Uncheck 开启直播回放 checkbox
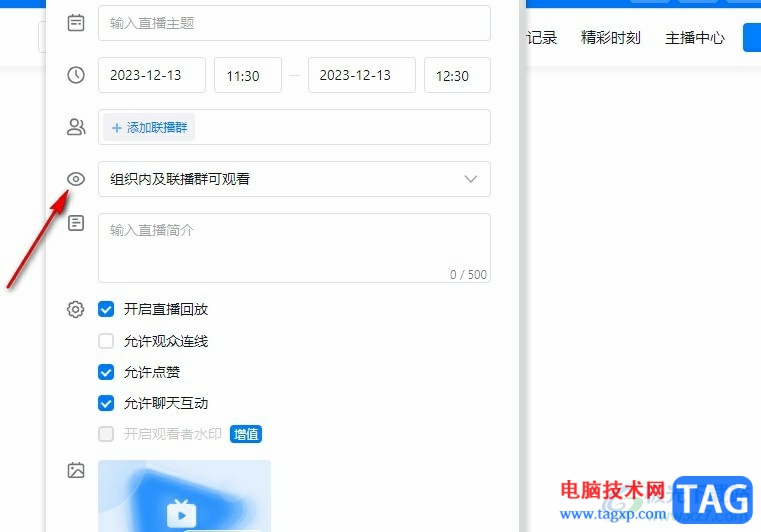The image size is (761, 532). coord(106,309)
